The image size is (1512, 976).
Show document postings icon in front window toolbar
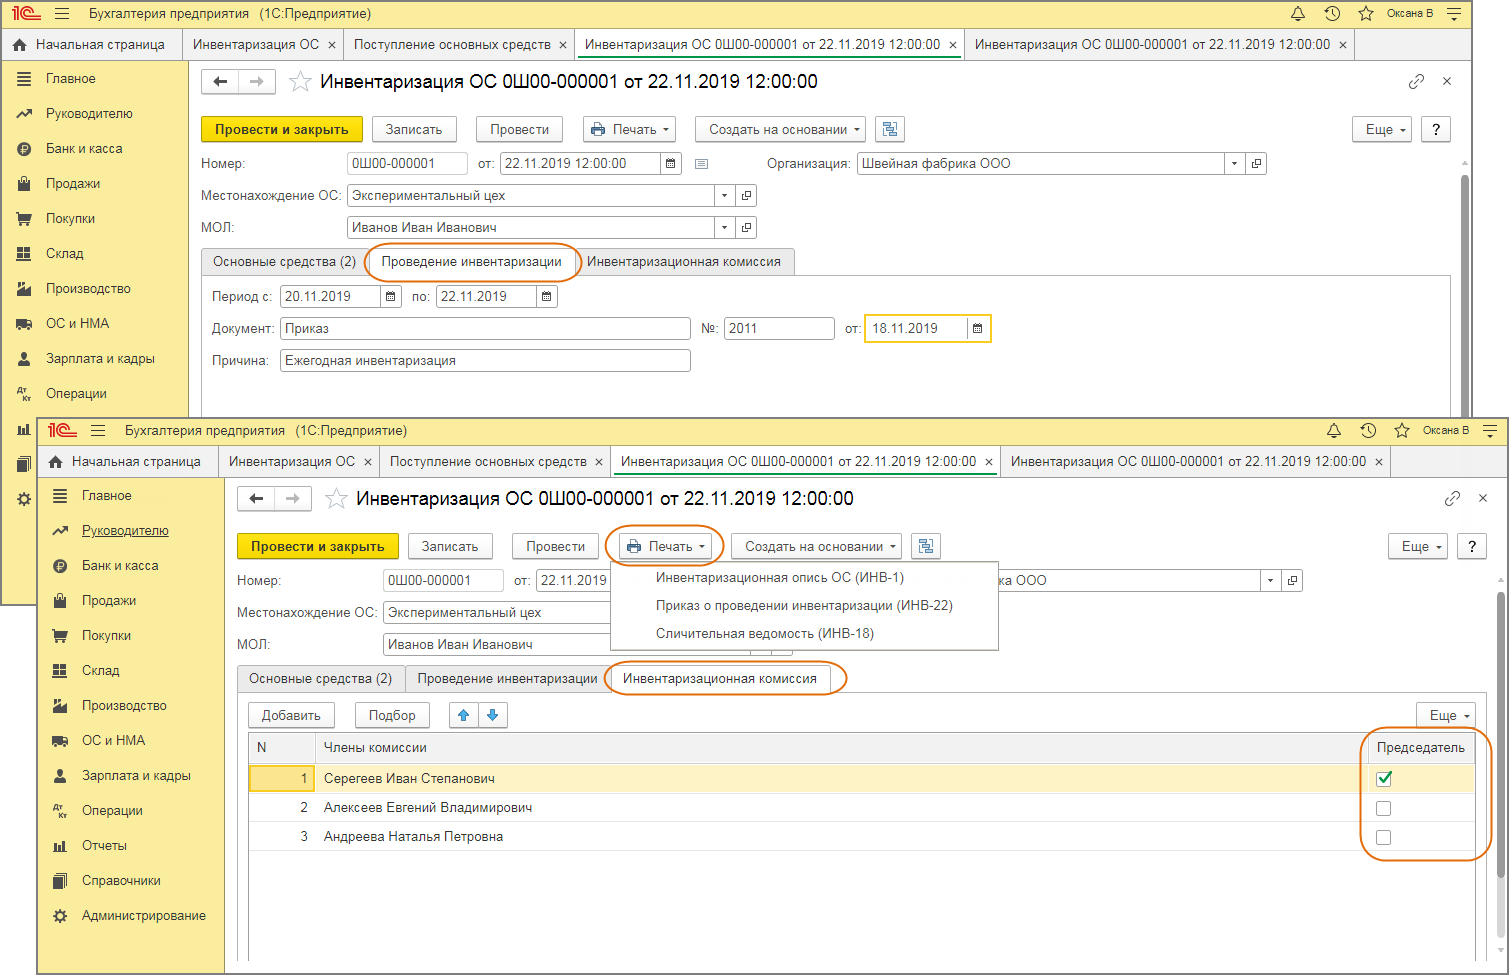pos(926,546)
